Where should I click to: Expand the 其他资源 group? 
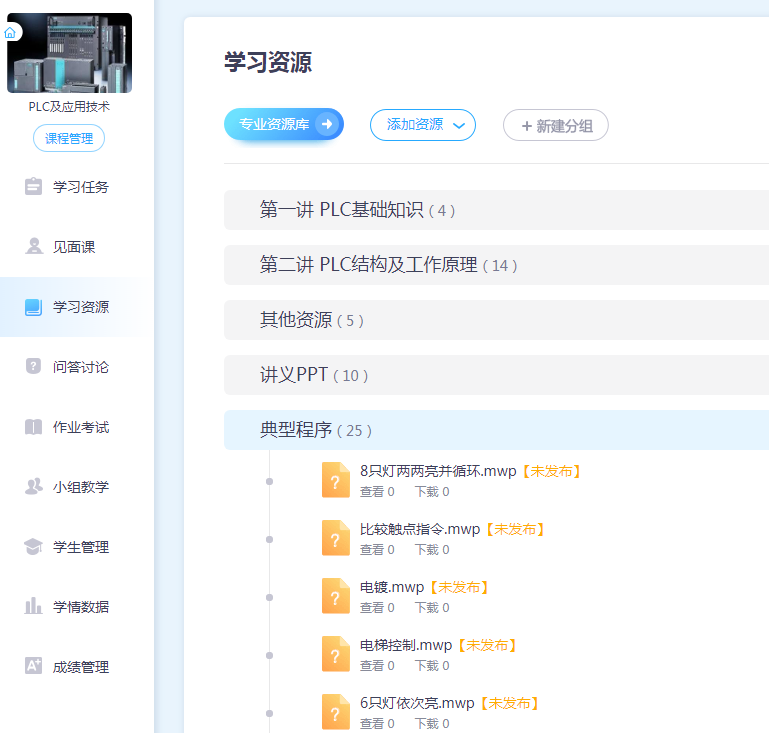[x=496, y=320]
